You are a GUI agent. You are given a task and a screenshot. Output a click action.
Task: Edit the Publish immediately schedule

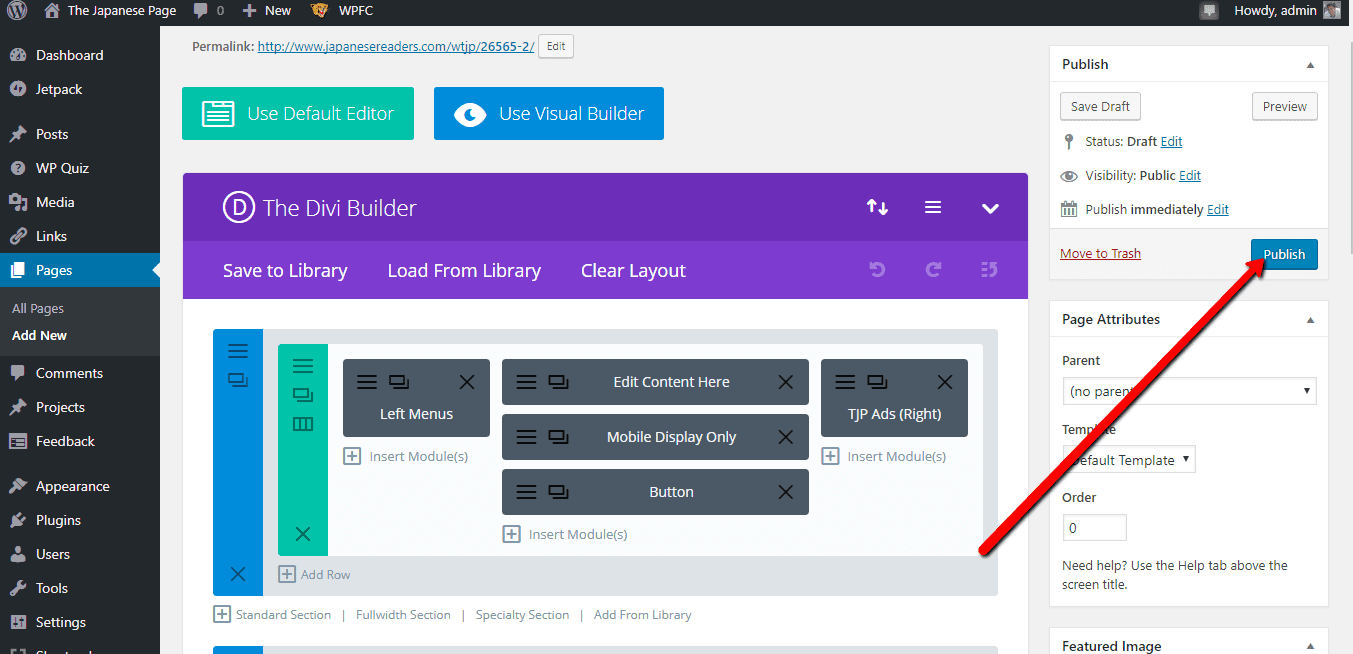pos(1218,210)
